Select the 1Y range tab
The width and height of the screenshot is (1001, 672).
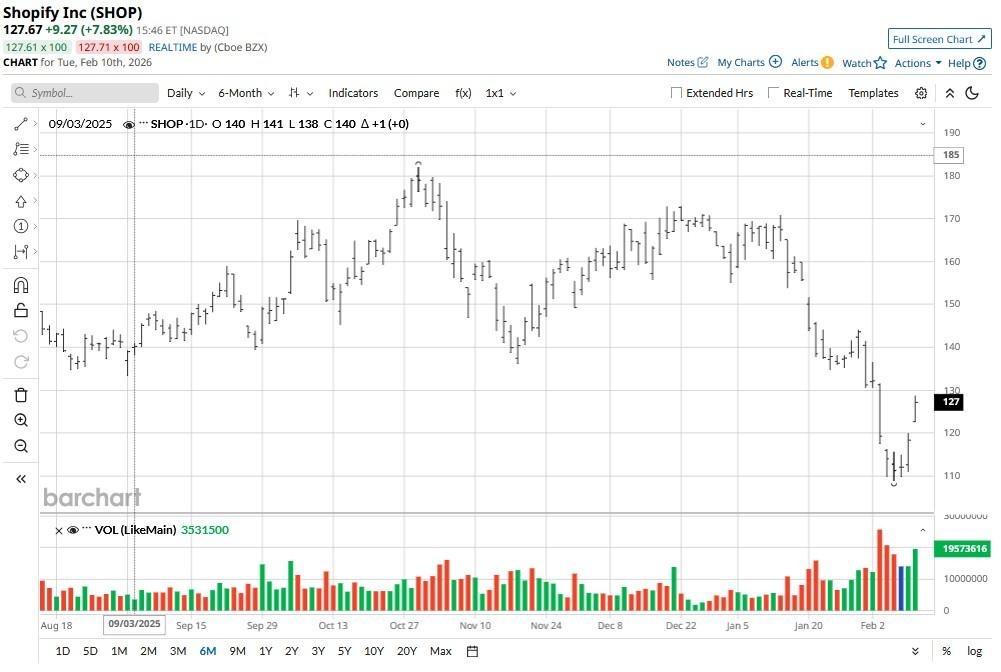266,652
